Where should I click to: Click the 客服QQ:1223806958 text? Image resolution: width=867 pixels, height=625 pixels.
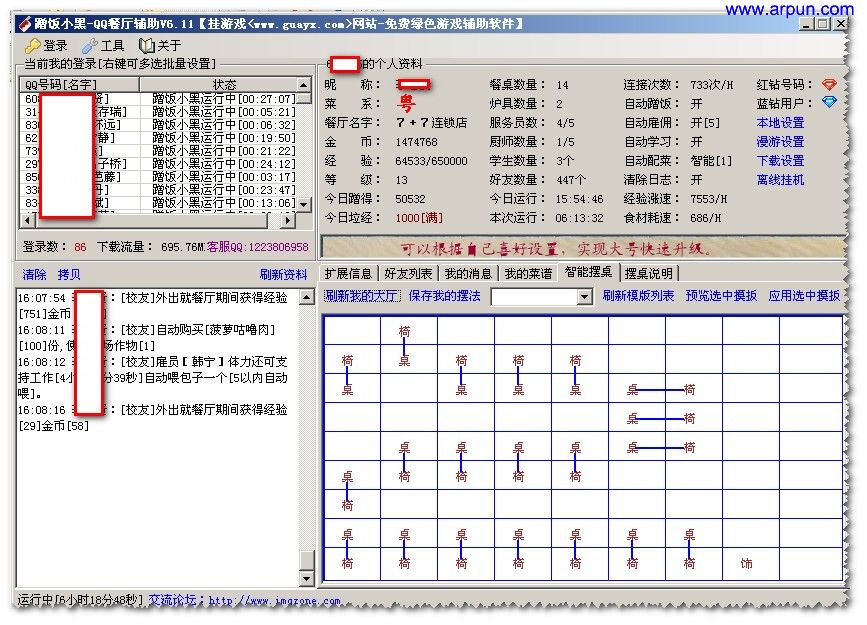coord(258,247)
